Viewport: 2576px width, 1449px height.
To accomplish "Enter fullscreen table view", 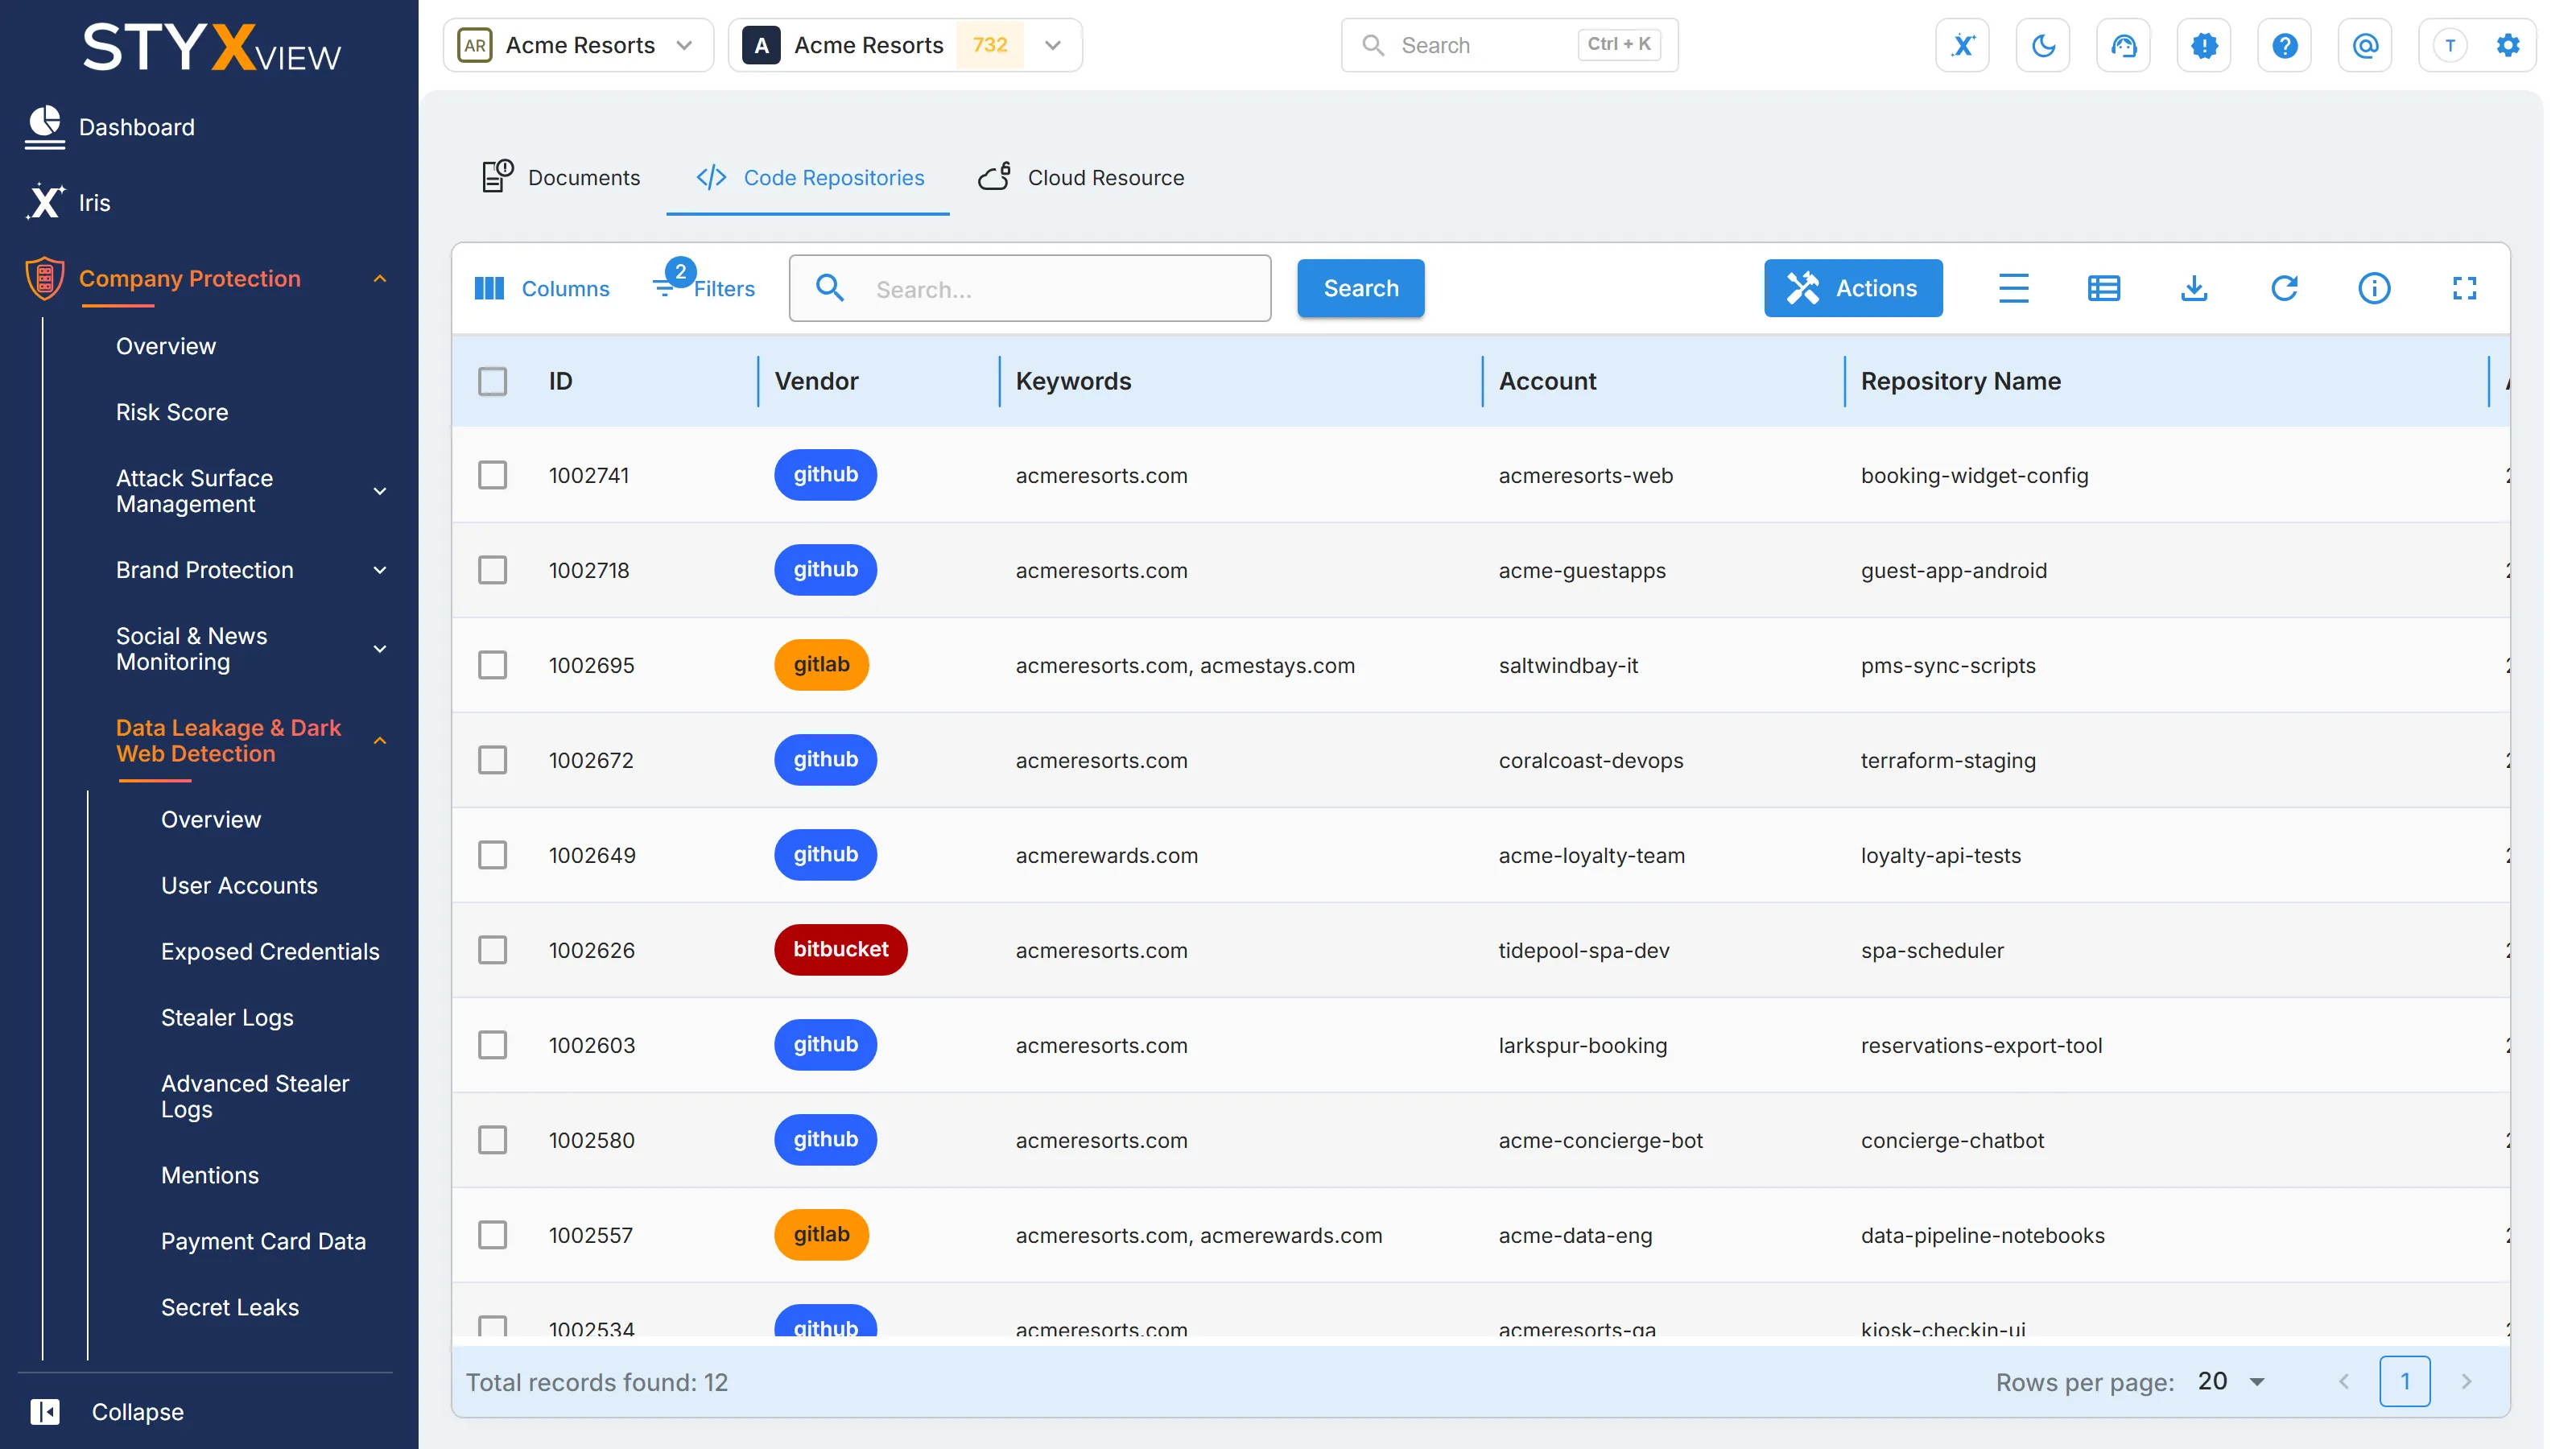I will pos(2464,288).
